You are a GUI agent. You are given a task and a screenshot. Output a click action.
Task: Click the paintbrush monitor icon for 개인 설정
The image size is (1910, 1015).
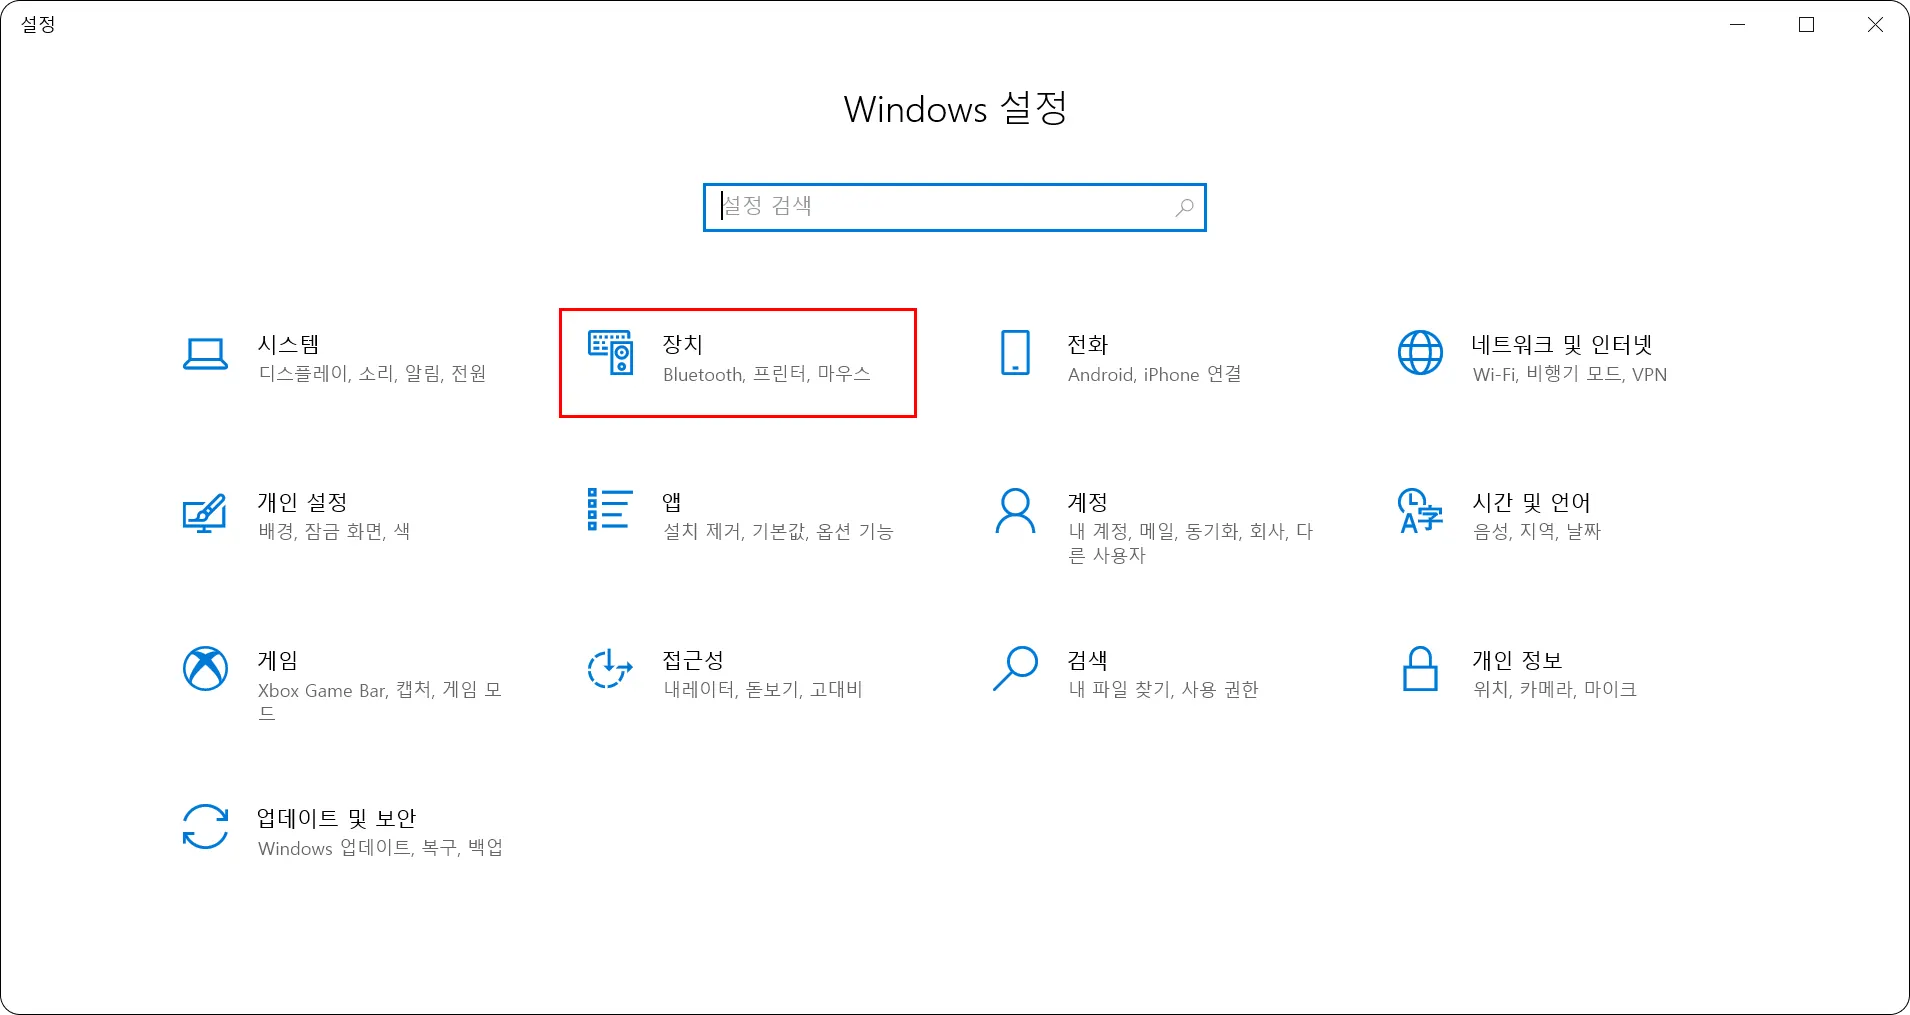click(205, 513)
